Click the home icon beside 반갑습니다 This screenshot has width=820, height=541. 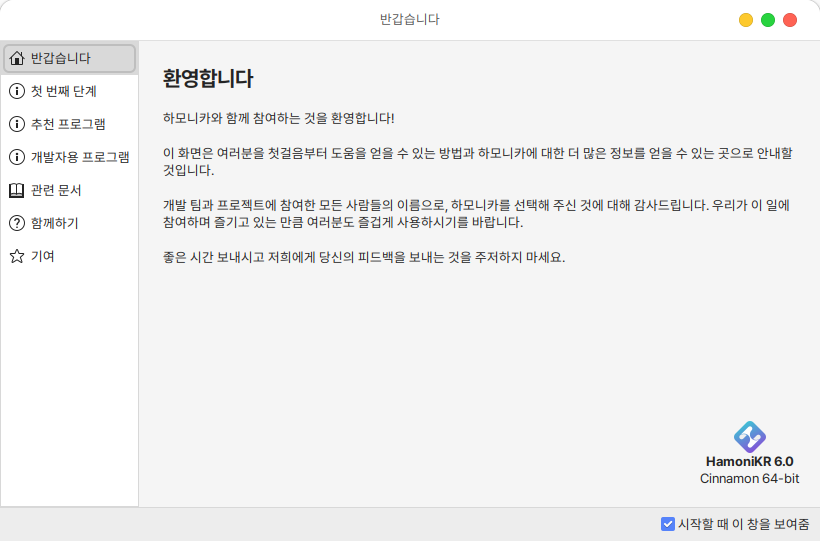click(17, 58)
